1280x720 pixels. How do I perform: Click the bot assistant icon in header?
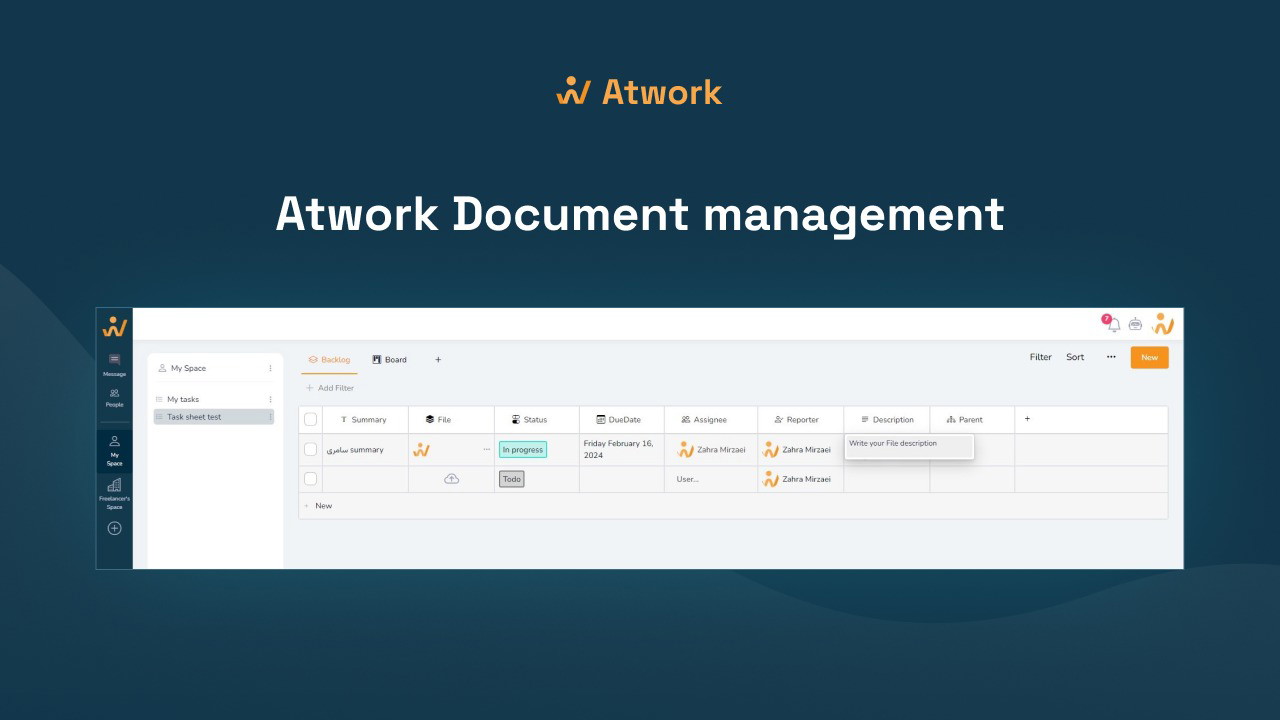pos(1135,324)
